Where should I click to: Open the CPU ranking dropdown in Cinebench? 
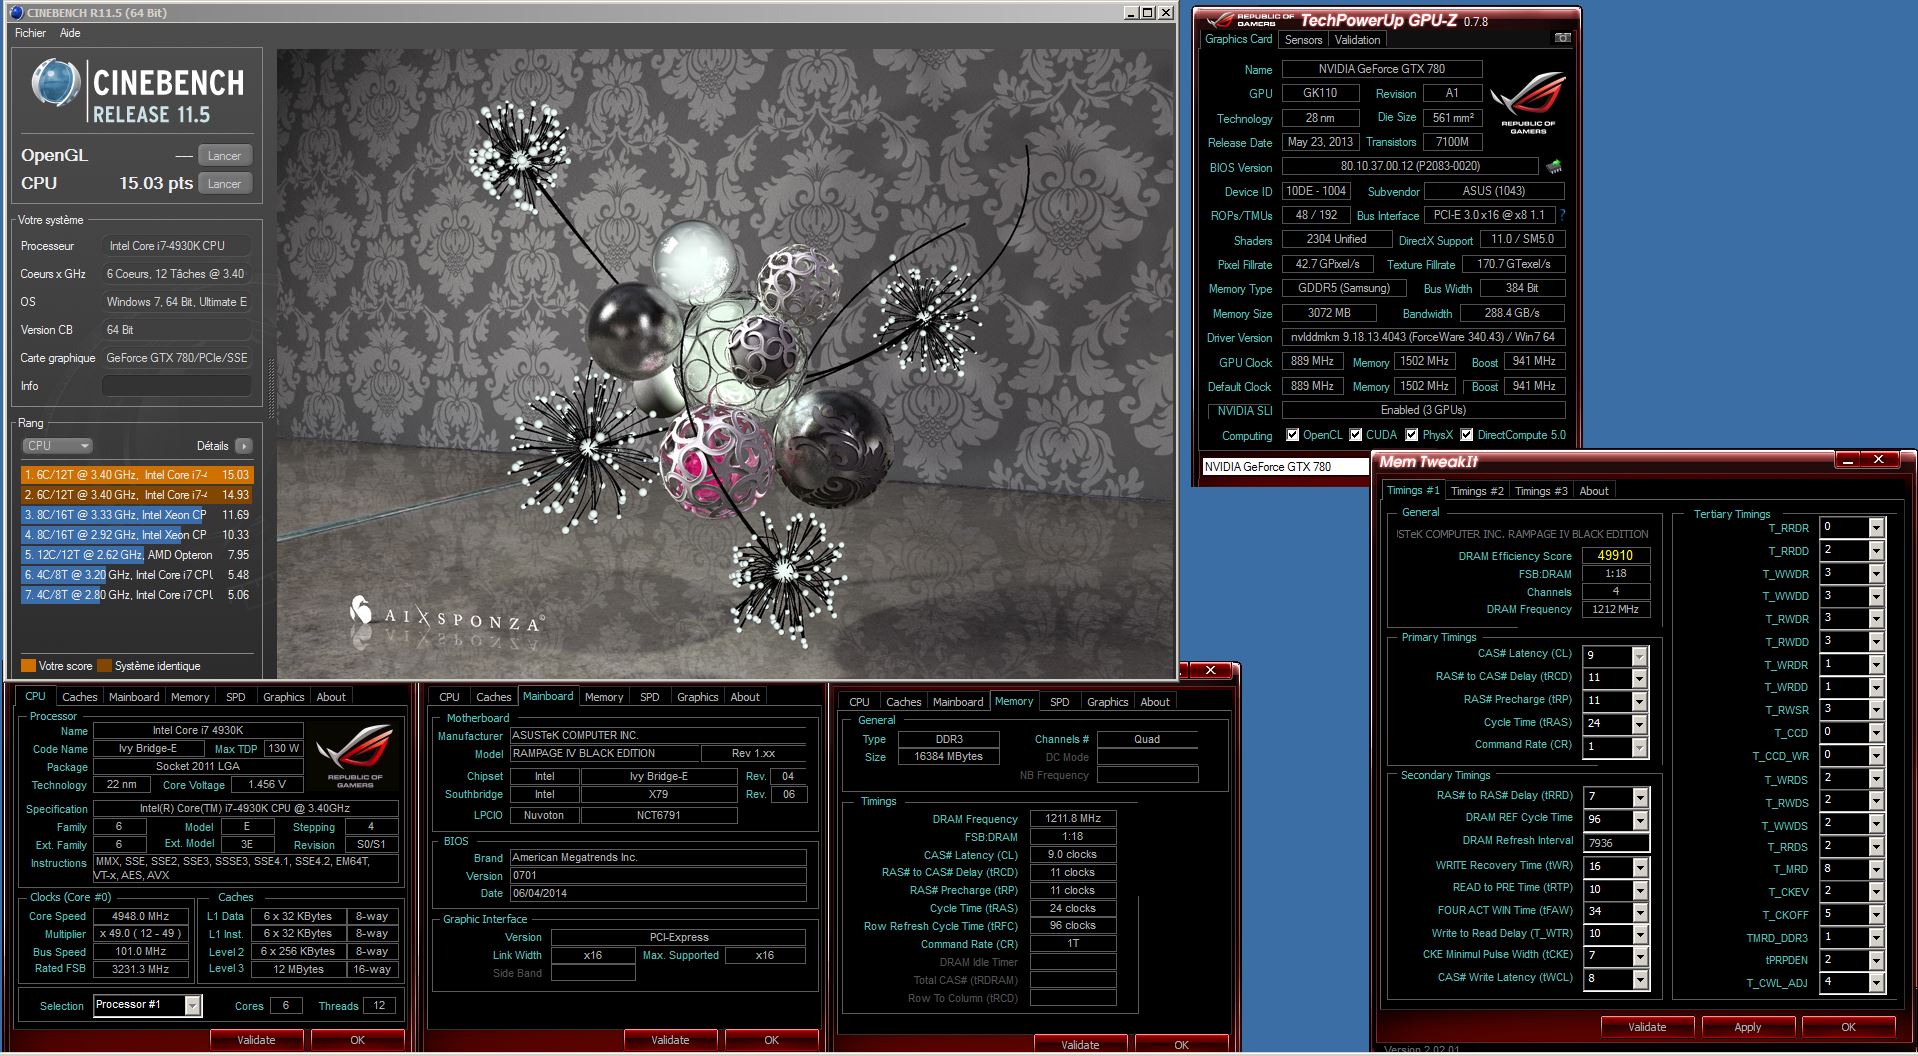point(57,446)
